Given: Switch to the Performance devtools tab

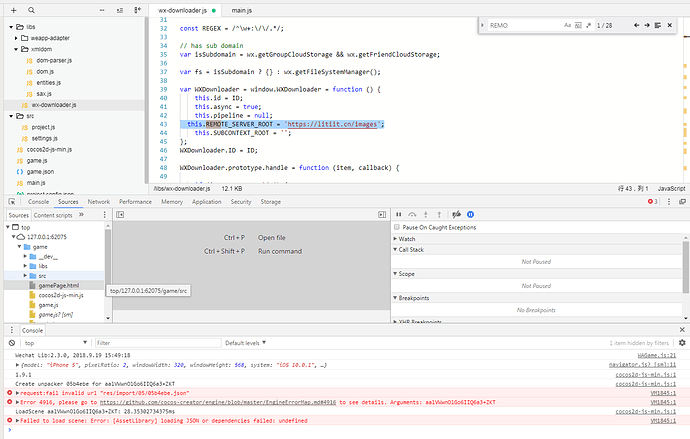Looking at the screenshot, I should (x=135, y=201).
